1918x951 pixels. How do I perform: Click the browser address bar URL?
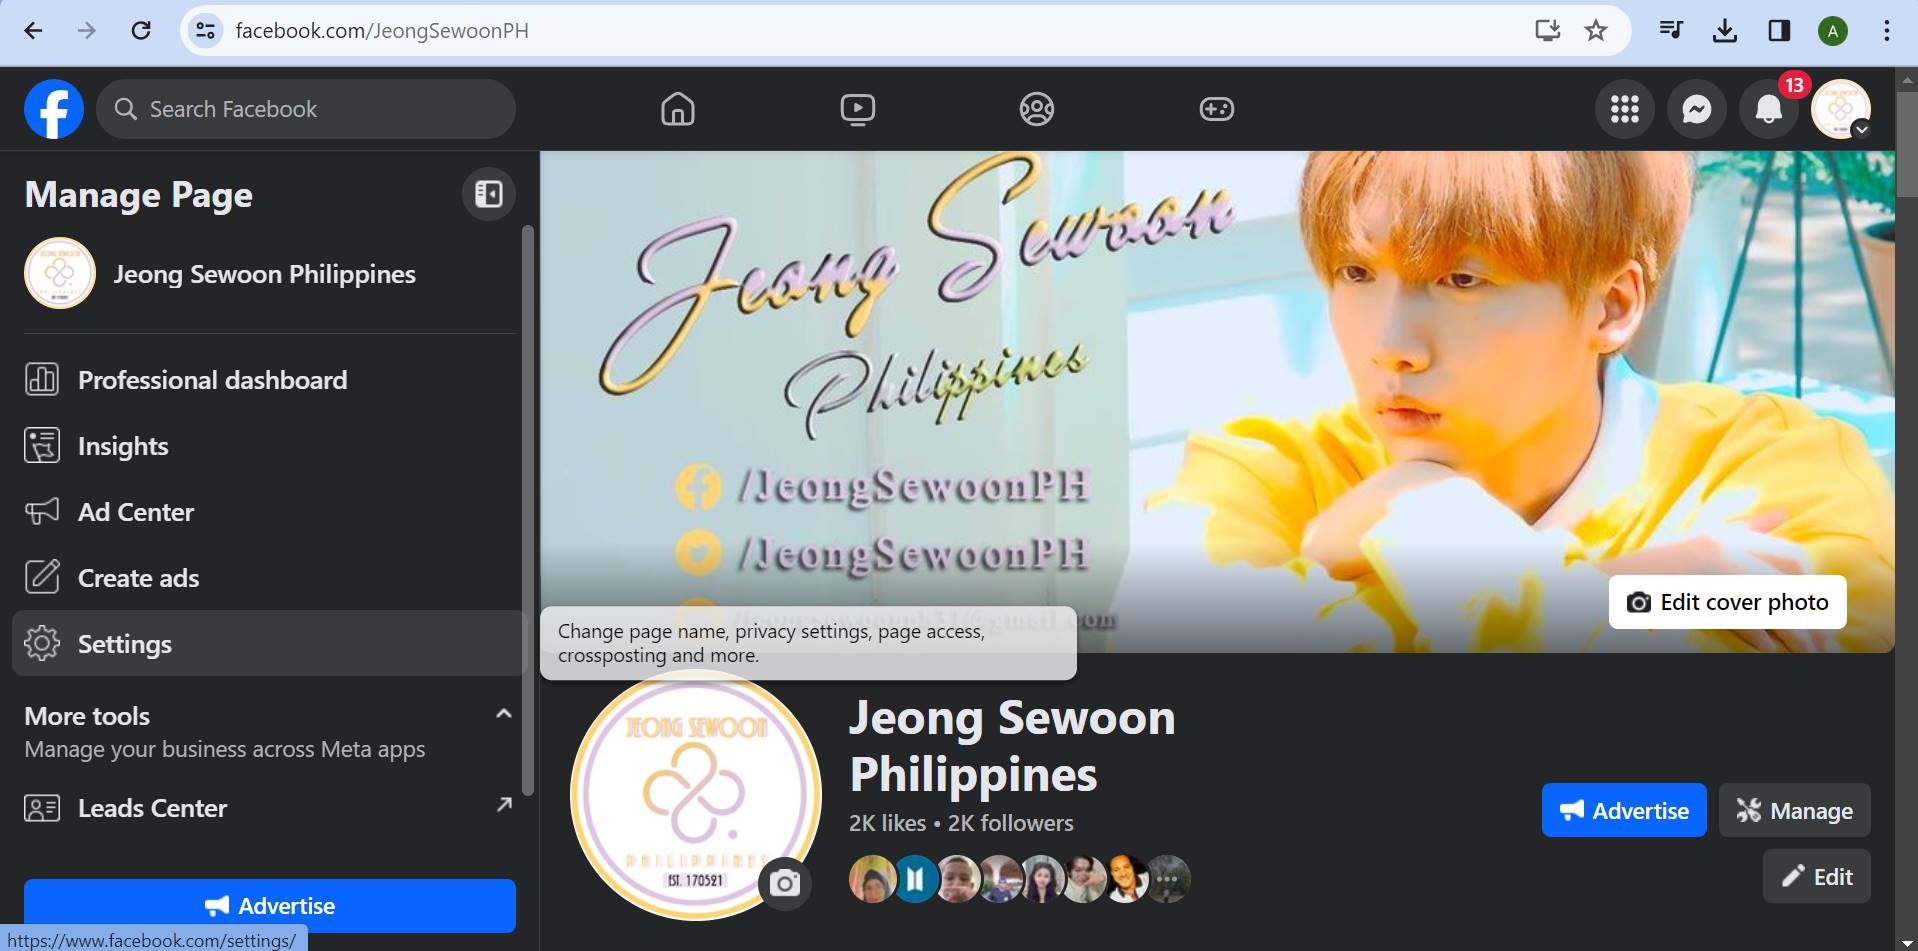tap(382, 31)
